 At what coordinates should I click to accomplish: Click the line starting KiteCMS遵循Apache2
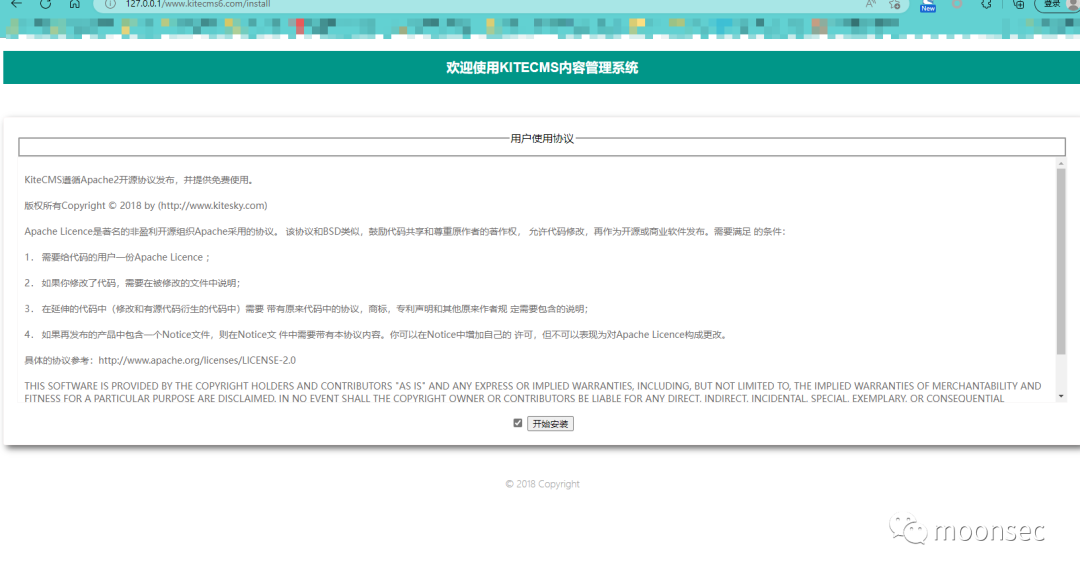141,180
